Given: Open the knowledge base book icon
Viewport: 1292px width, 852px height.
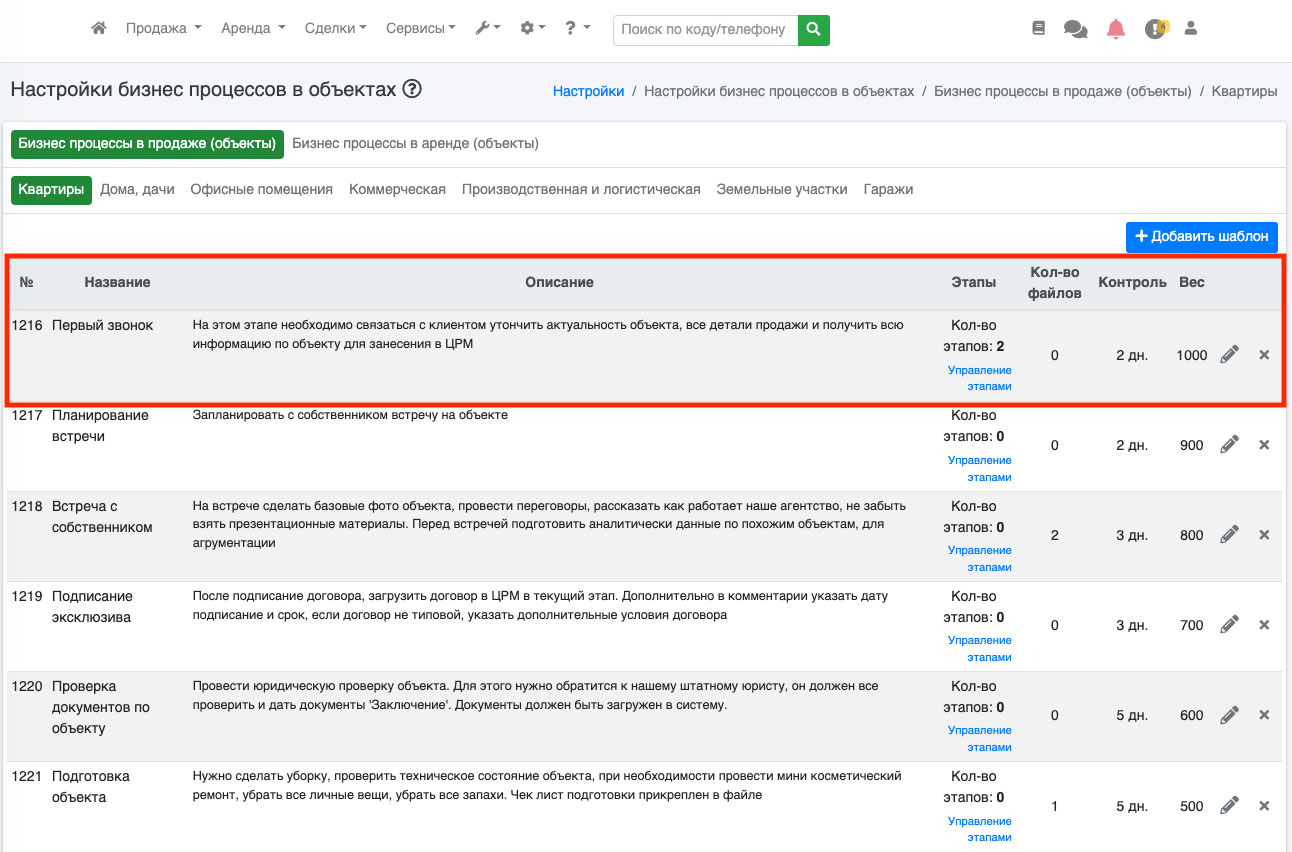Looking at the screenshot, I should [x=1038, y=29].
